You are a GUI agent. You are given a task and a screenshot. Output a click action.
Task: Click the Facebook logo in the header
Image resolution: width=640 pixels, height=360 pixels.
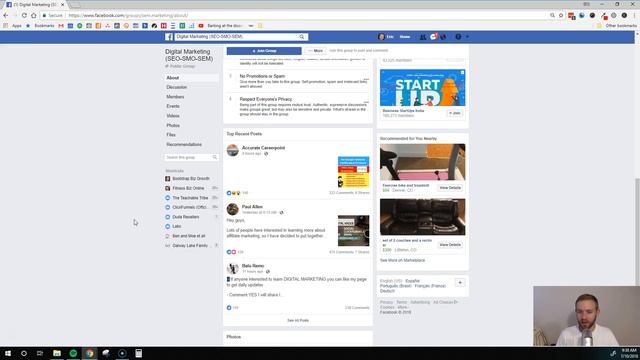(169, 37)
